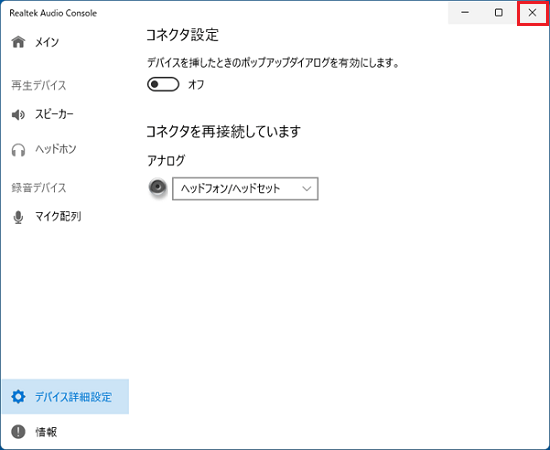The width and height of the screenshot is (550, 450).
Task: Click the デバイス詳細設定 gear icon
Action: [18, 397]
